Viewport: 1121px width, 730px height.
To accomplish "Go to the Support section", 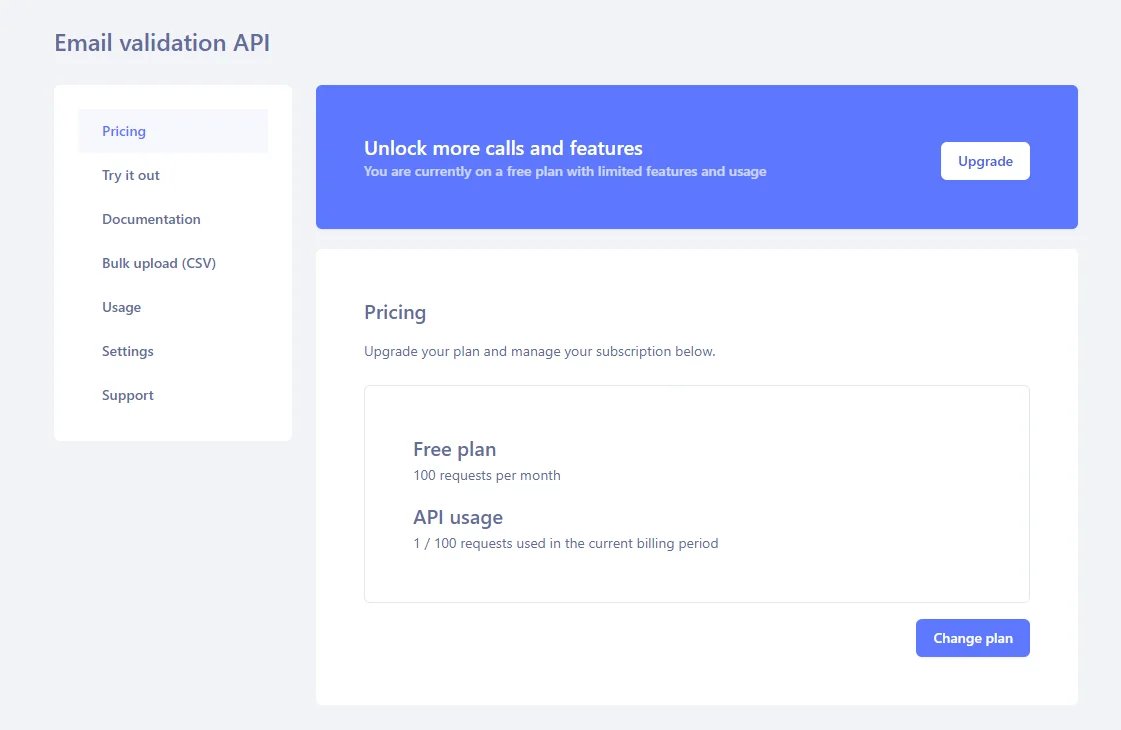I will point(127,395).
